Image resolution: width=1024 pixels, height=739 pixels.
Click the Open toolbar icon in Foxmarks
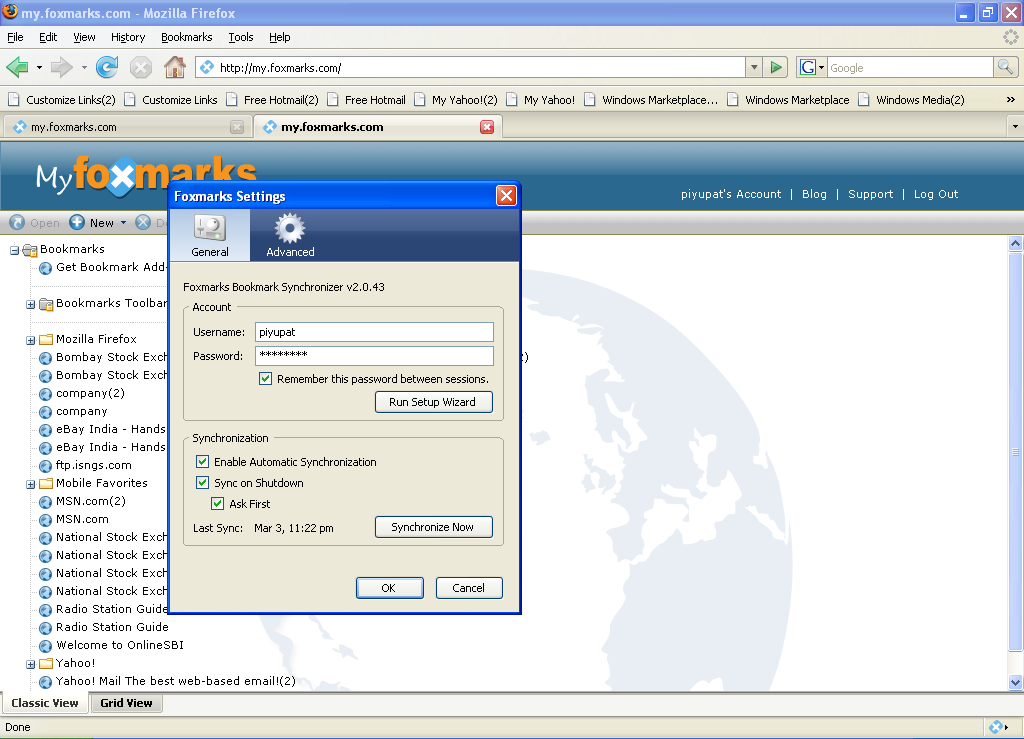click(x=17, y=223)
